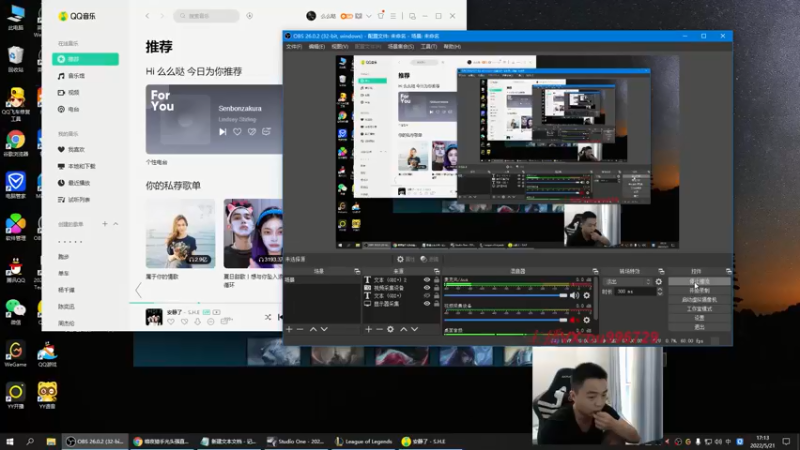Move scene down in OBS scenes panel

click(x=324, y=330)
